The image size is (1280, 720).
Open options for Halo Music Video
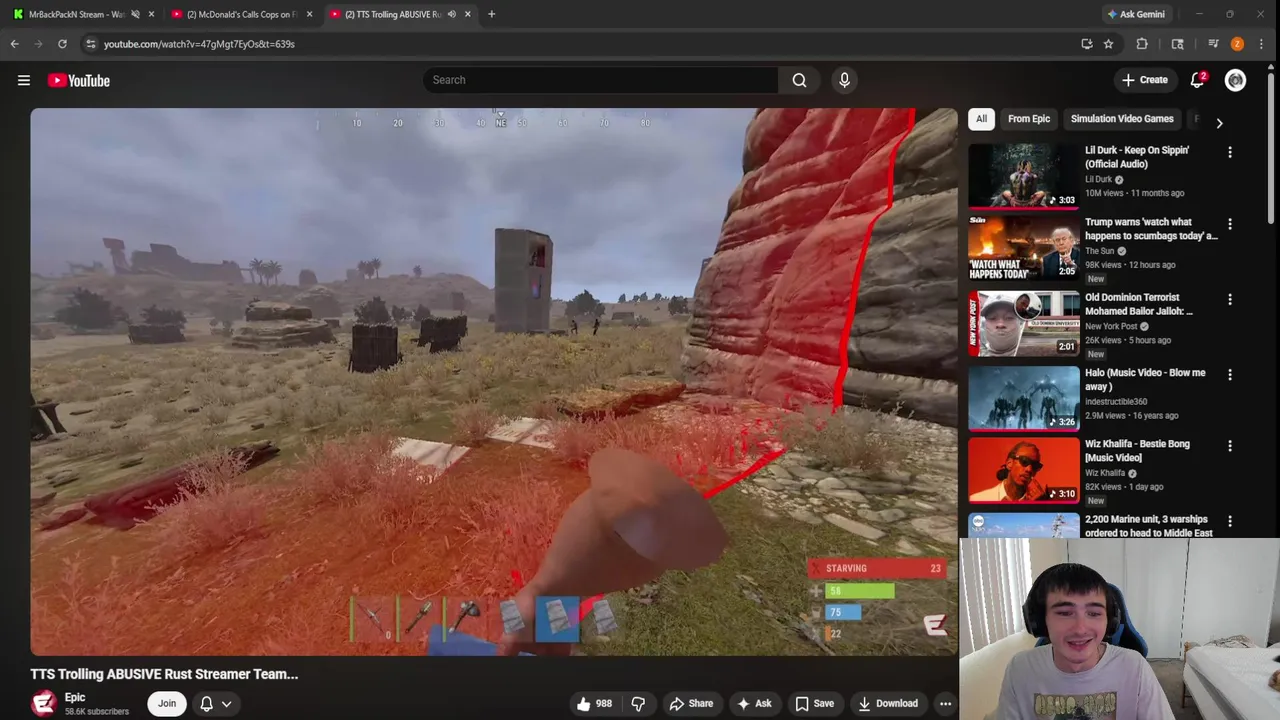[1230, 375]
